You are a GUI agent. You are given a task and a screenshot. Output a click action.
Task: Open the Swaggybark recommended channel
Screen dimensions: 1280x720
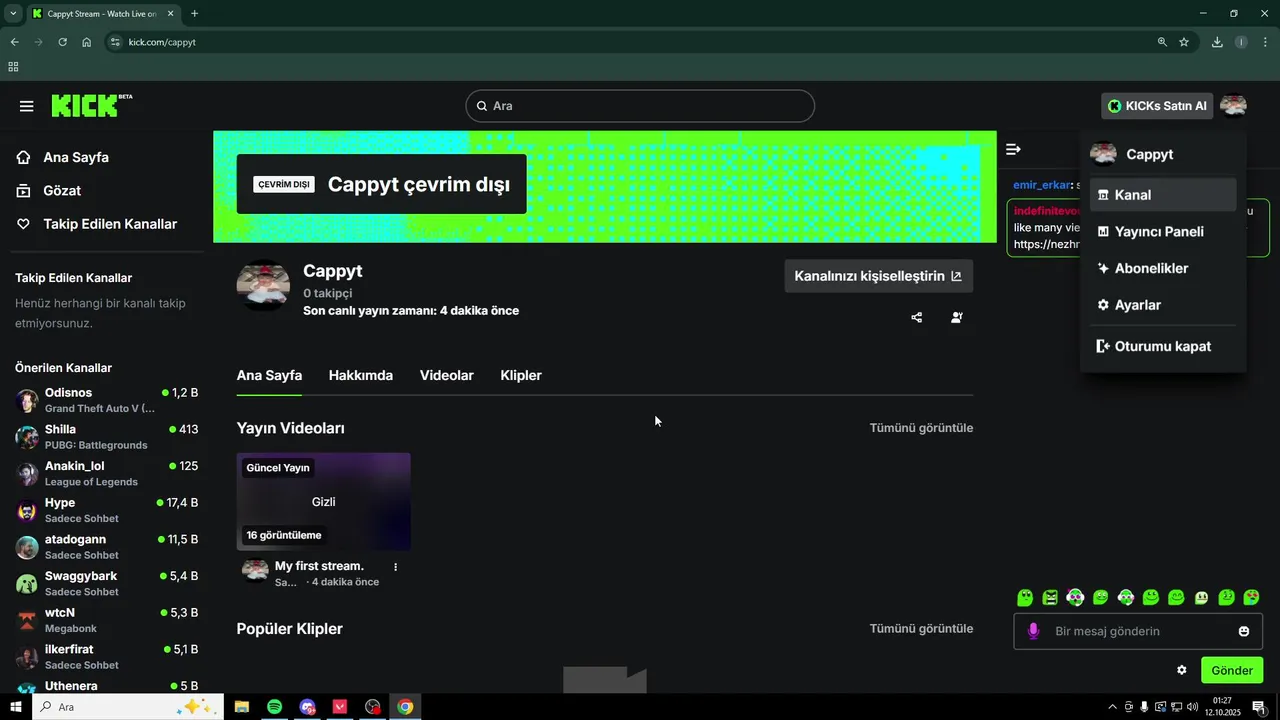point(107,584)
